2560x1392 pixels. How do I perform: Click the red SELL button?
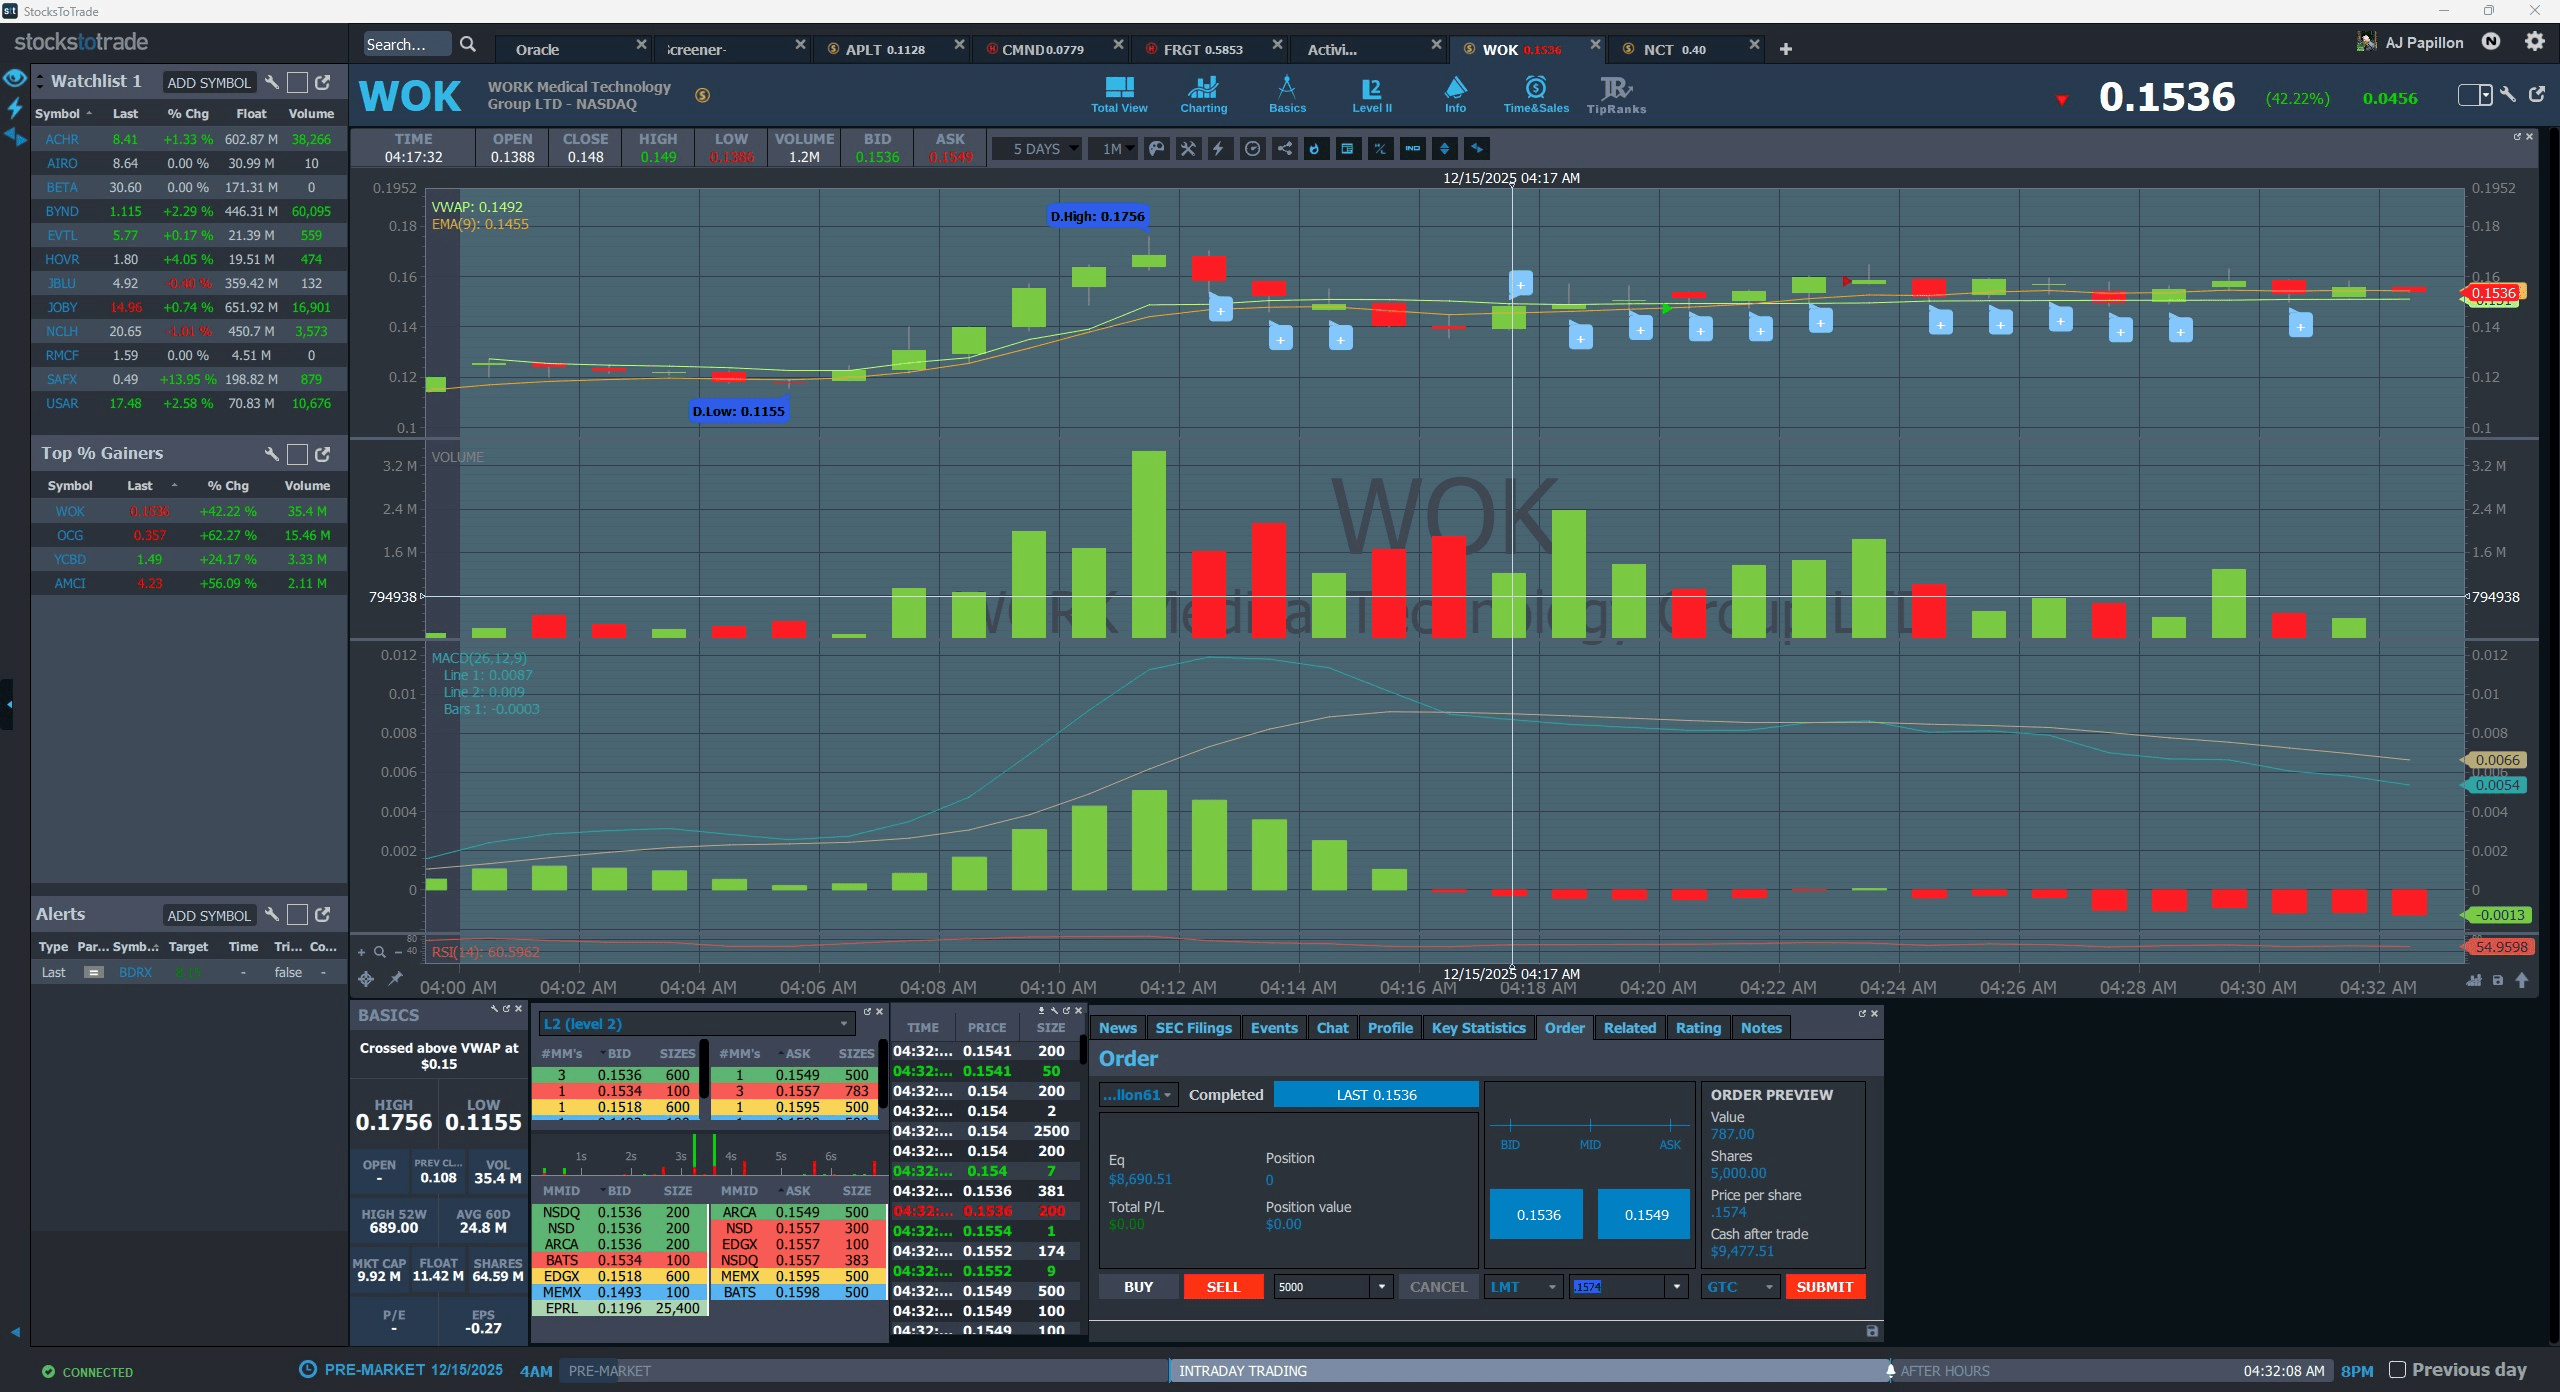tap(1222, 1287)
